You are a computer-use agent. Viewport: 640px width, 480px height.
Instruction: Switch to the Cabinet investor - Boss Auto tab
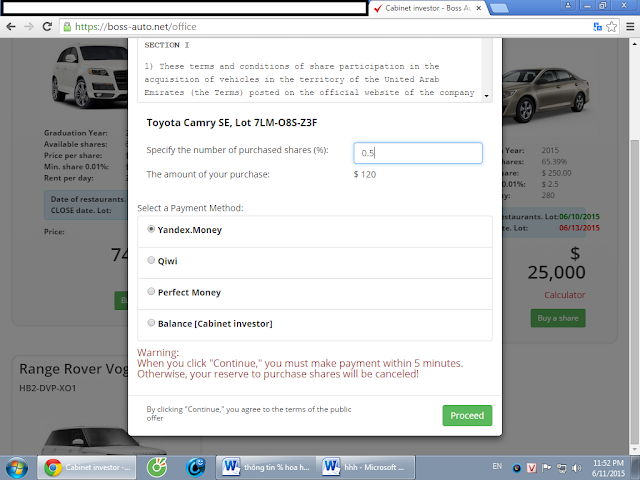coord(427,8)
